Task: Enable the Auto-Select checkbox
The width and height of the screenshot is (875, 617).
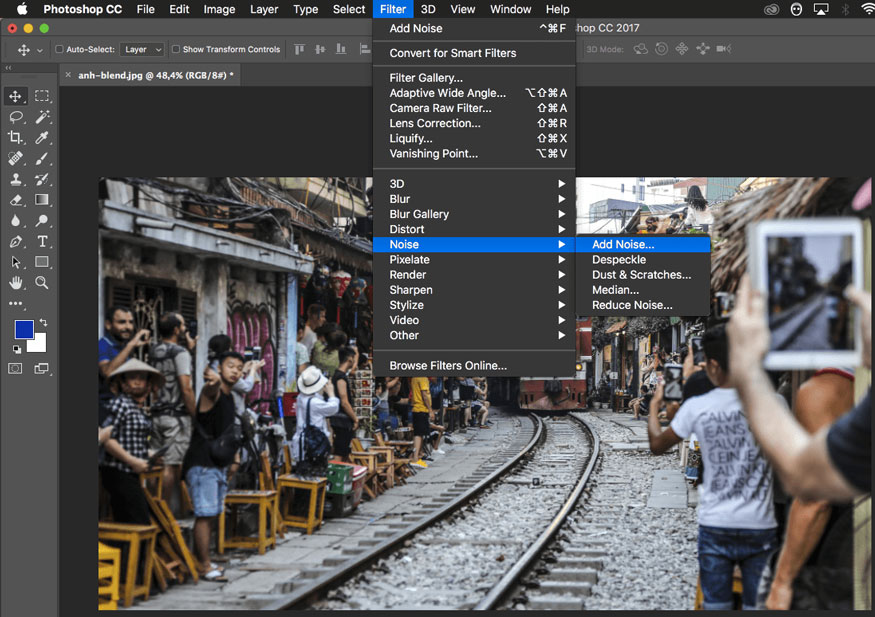Action: pos(59,49)
